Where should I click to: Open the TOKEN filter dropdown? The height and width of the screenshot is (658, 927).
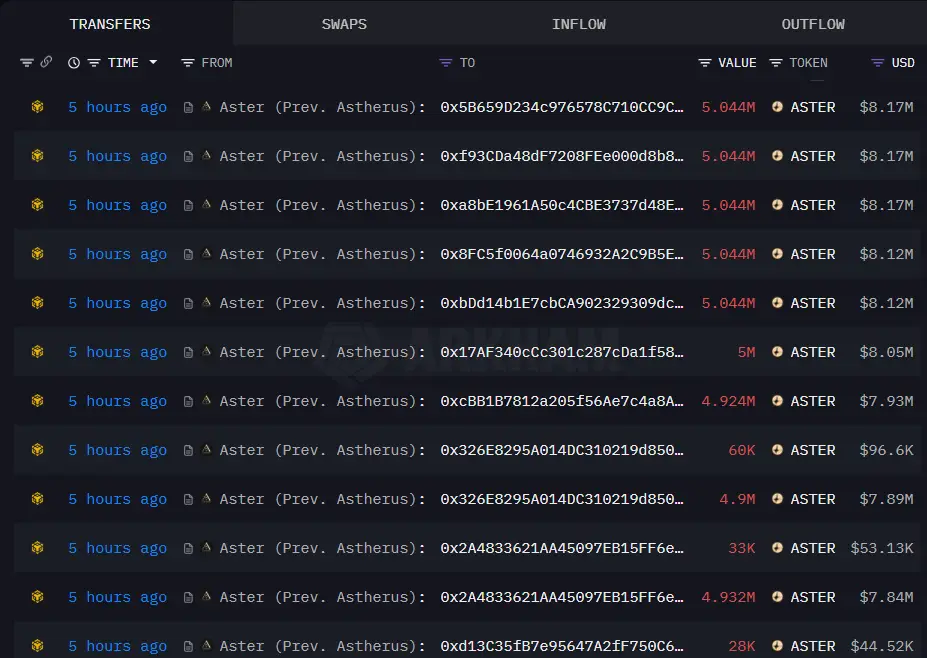(x=776, y=62)
